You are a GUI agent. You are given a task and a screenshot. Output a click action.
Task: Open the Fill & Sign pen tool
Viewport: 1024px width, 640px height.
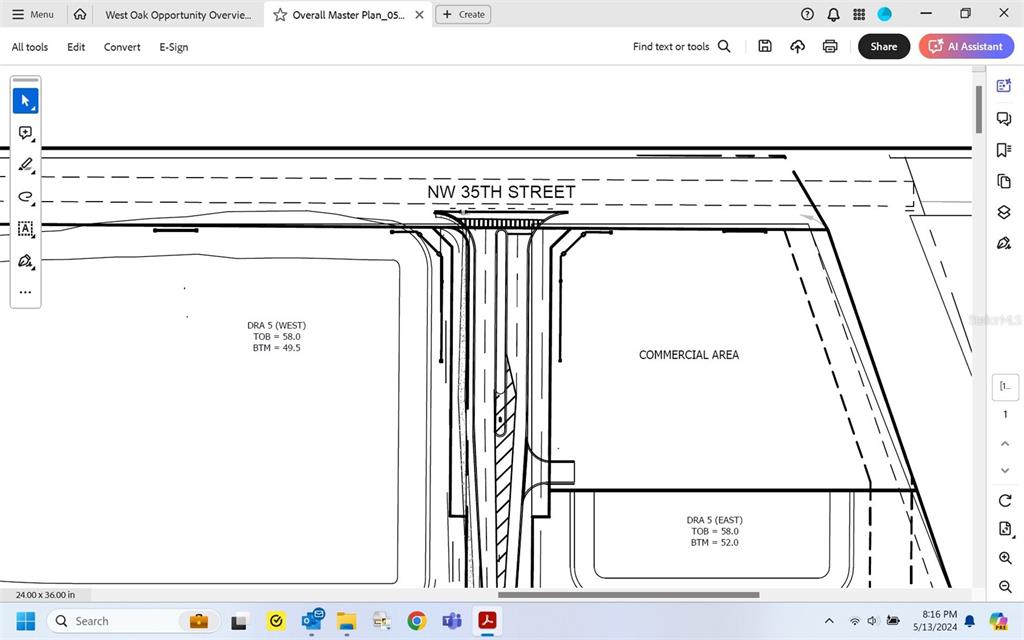[25, 261]
